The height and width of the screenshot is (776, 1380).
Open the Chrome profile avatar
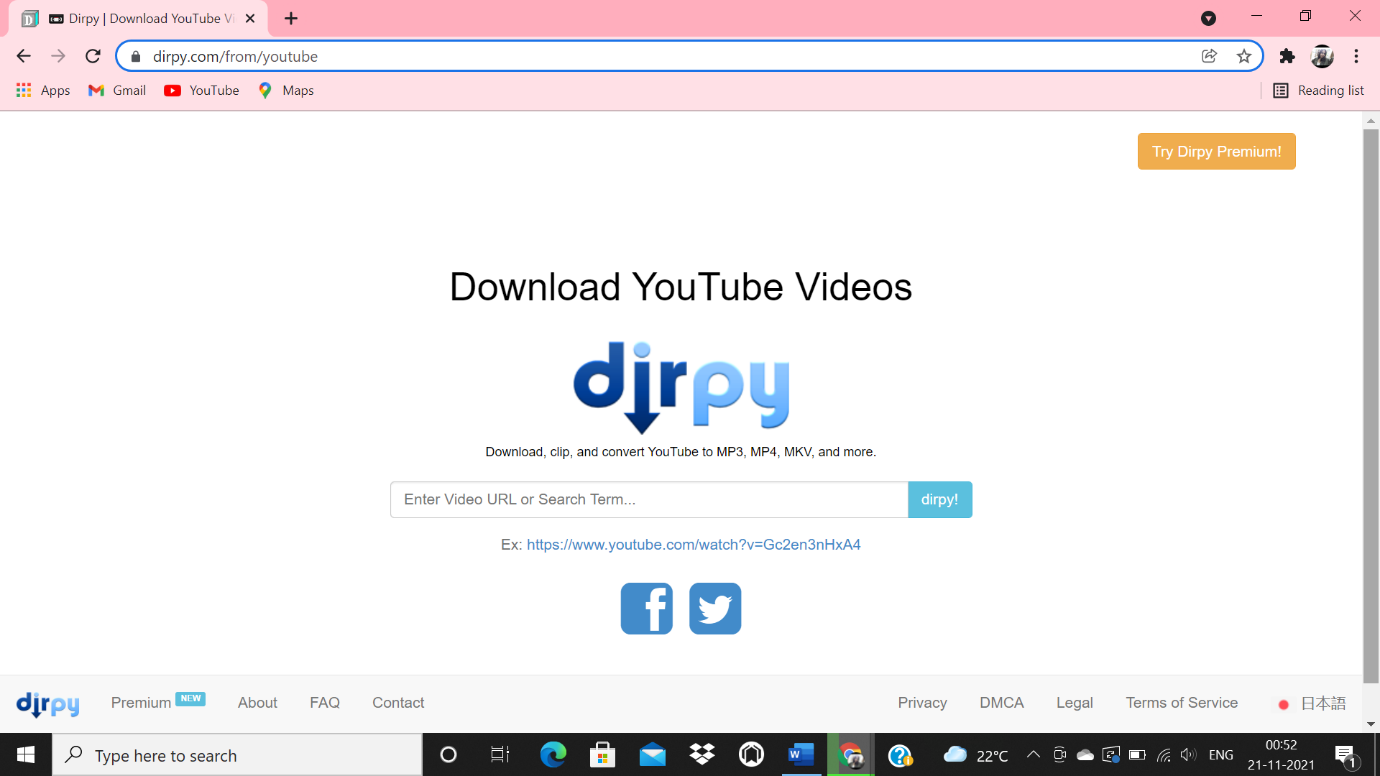click(1322, 56)
